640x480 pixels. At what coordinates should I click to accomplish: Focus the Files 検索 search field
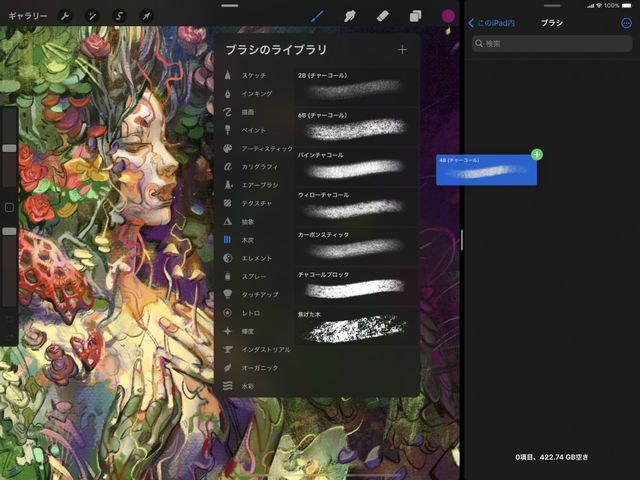point(552,43)
